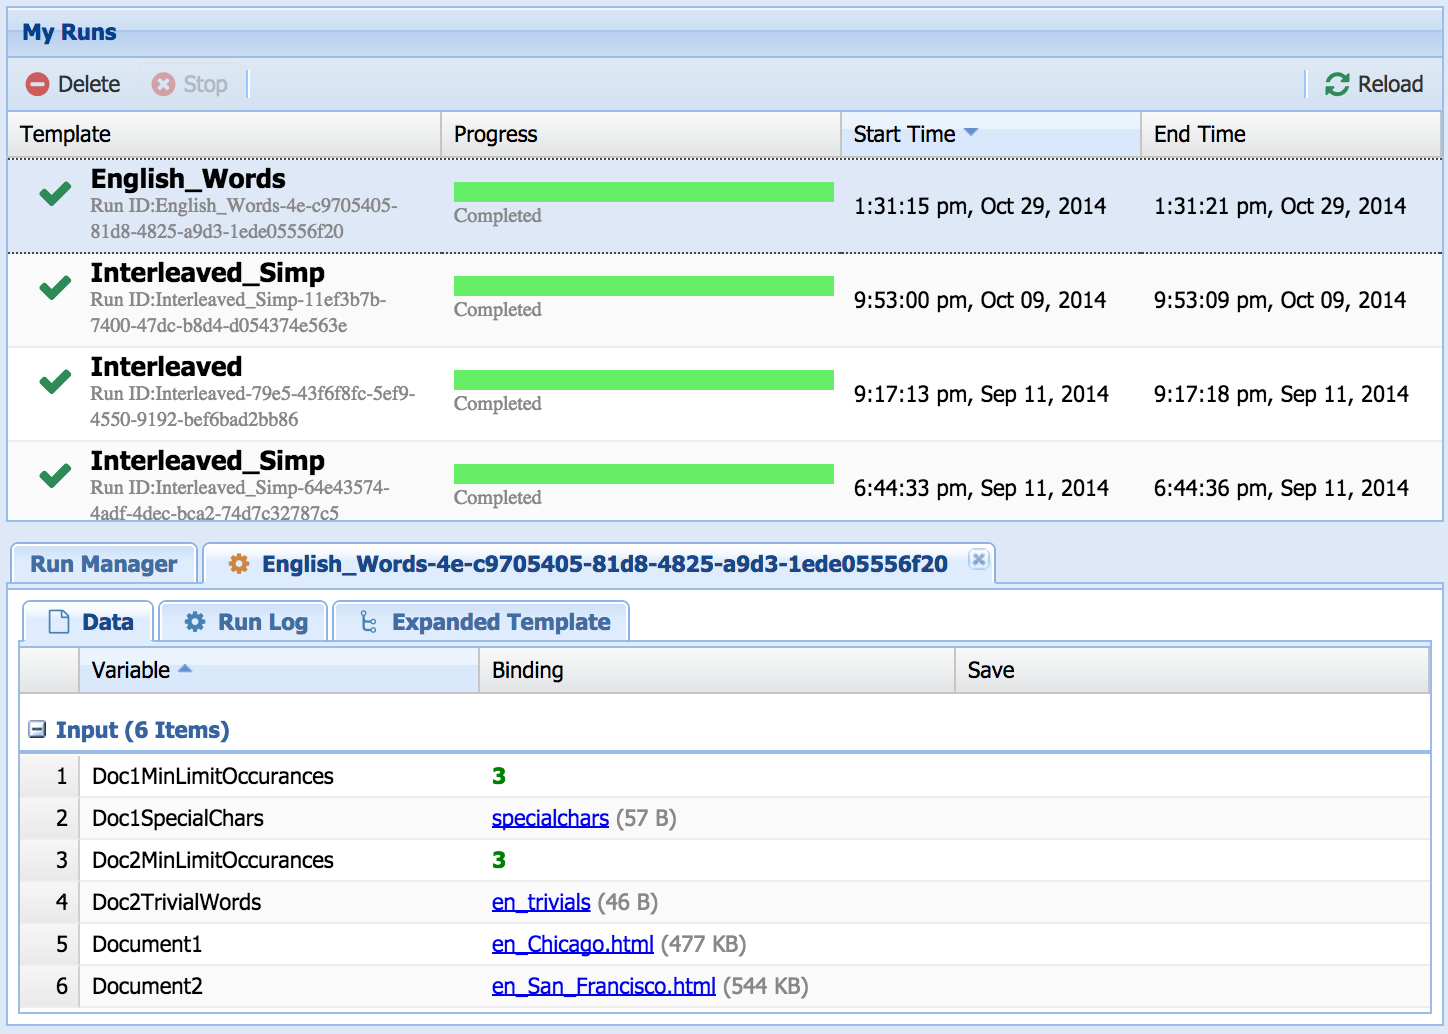The image size is (1448, 1034).
Task: Click the Data tab page icon
Action: (x=59, y=622)
